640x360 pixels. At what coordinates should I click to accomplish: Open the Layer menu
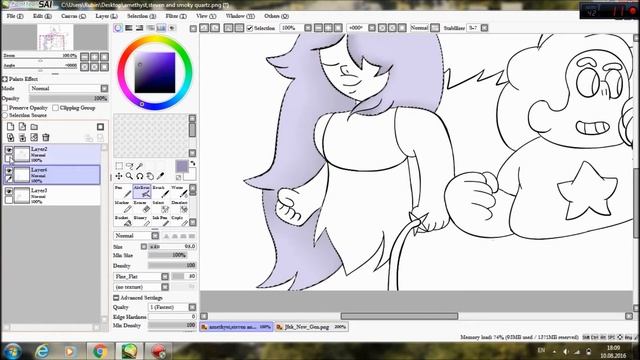pyautogui.click(x=106, y=16)
